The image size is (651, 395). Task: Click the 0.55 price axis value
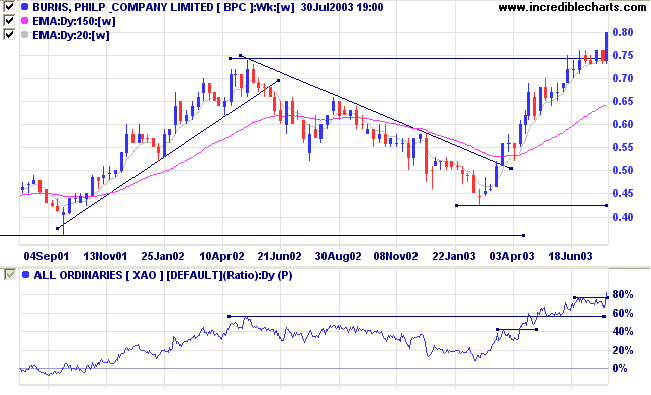[x=623, y=147]
